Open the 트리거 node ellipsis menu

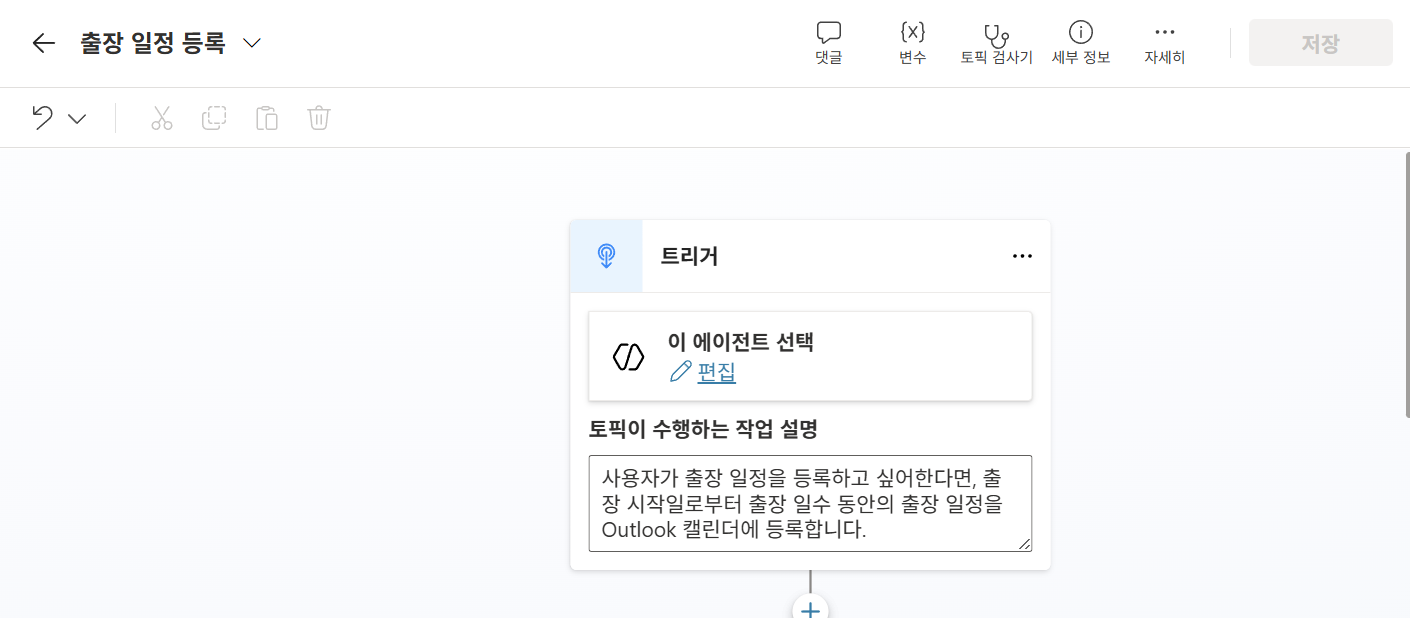pyautogui.click(x=1021, y=256)
